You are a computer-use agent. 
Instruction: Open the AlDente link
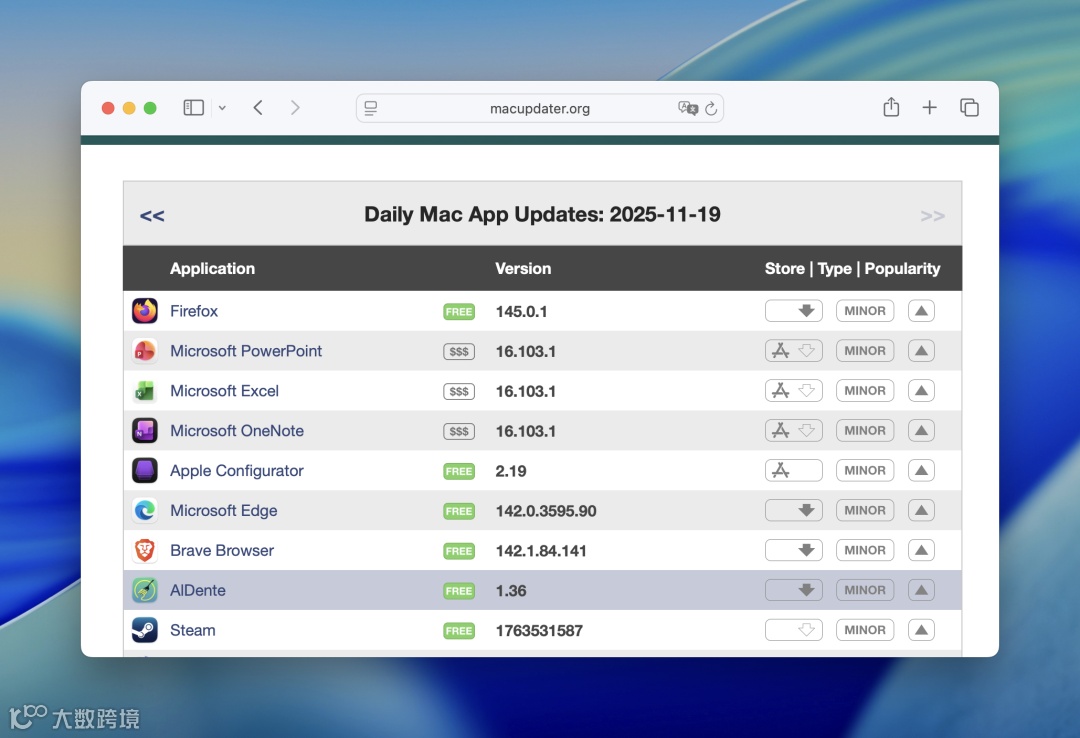198,591
